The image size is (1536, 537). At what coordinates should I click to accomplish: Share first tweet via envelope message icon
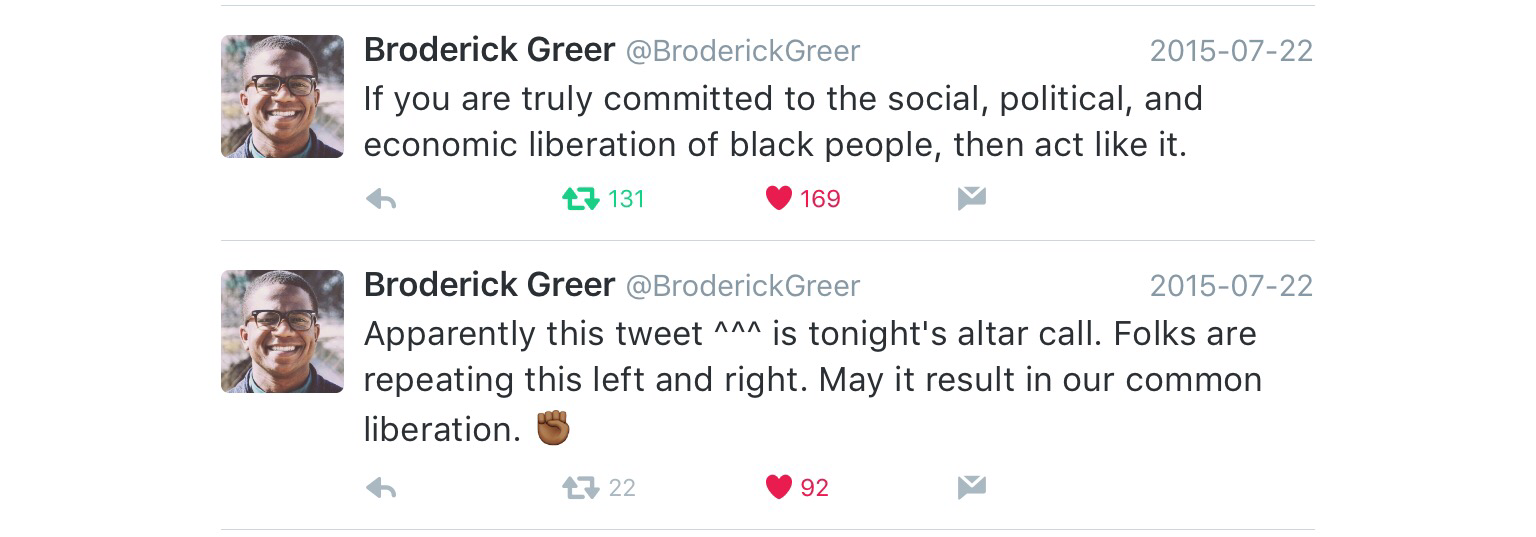click(x=971, y=199)
